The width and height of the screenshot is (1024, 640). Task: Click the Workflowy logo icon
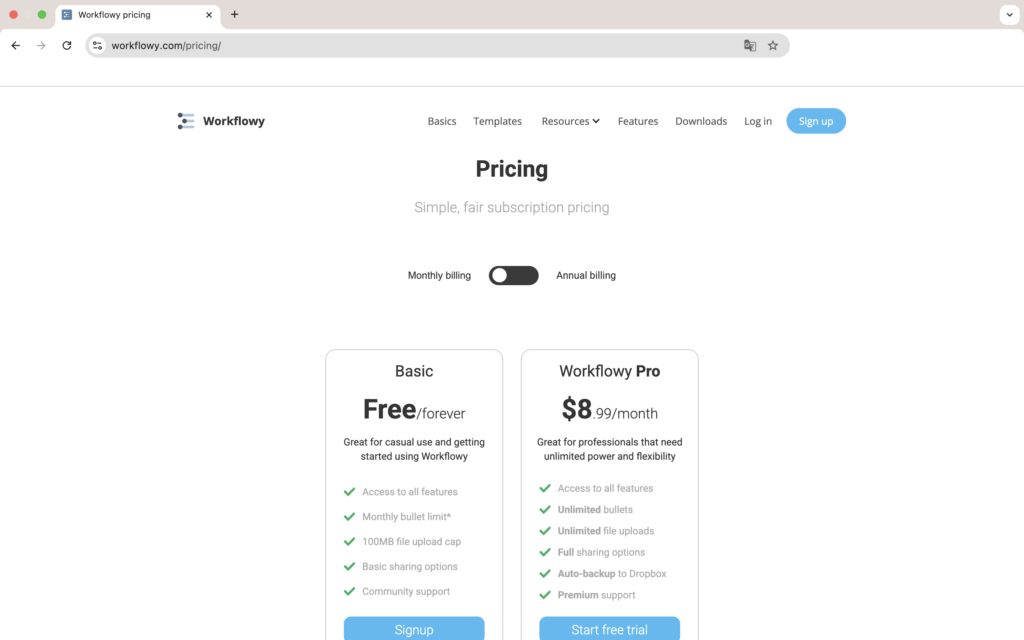point(186,121)
